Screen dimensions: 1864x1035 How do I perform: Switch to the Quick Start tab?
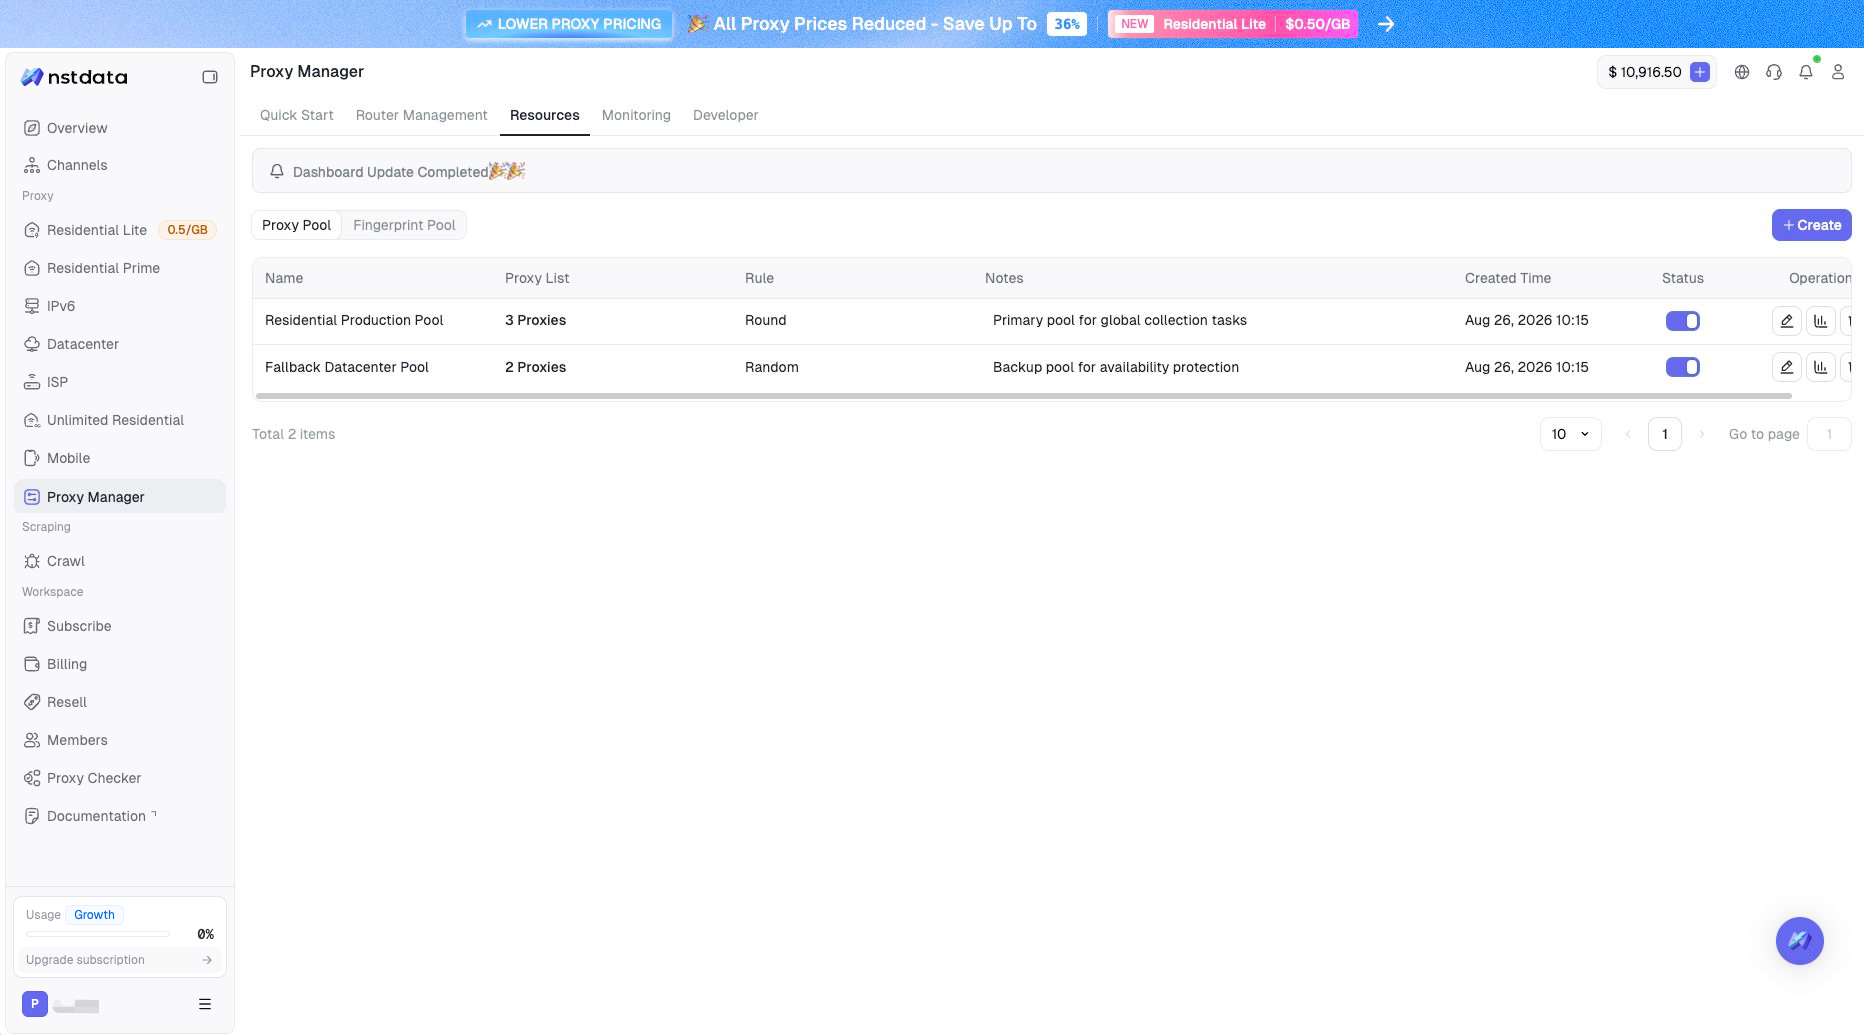[296, 115]
